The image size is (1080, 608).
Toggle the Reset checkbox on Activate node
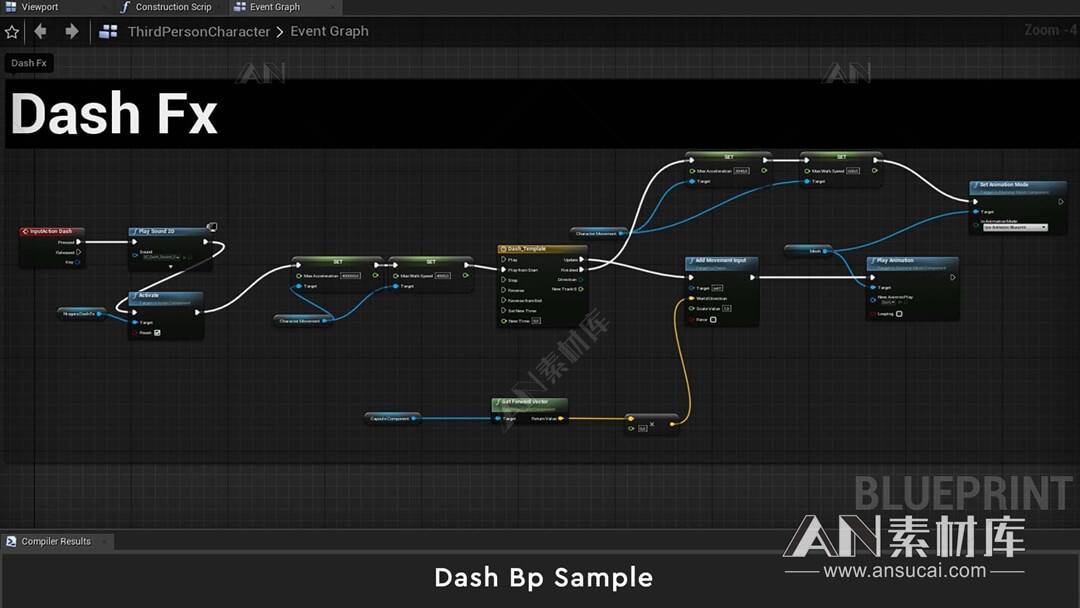(x=157, y=333)
